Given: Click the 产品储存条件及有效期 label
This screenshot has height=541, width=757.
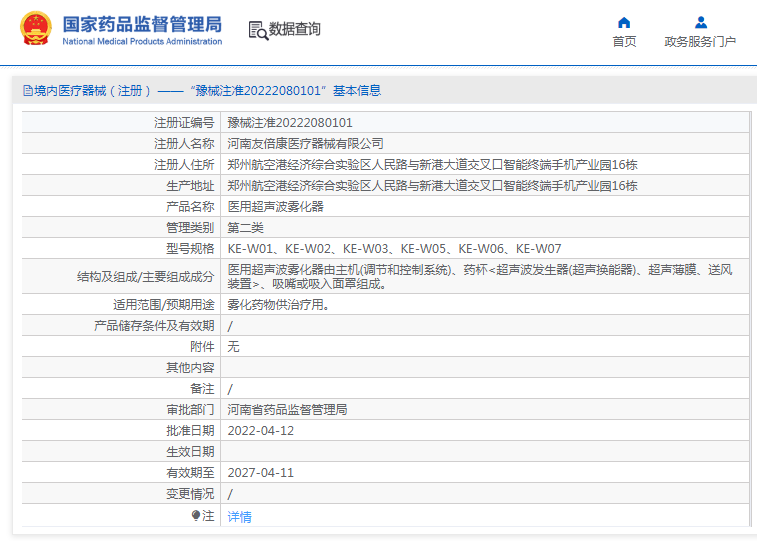Looking at the screenshot, I should coord(154,326).
